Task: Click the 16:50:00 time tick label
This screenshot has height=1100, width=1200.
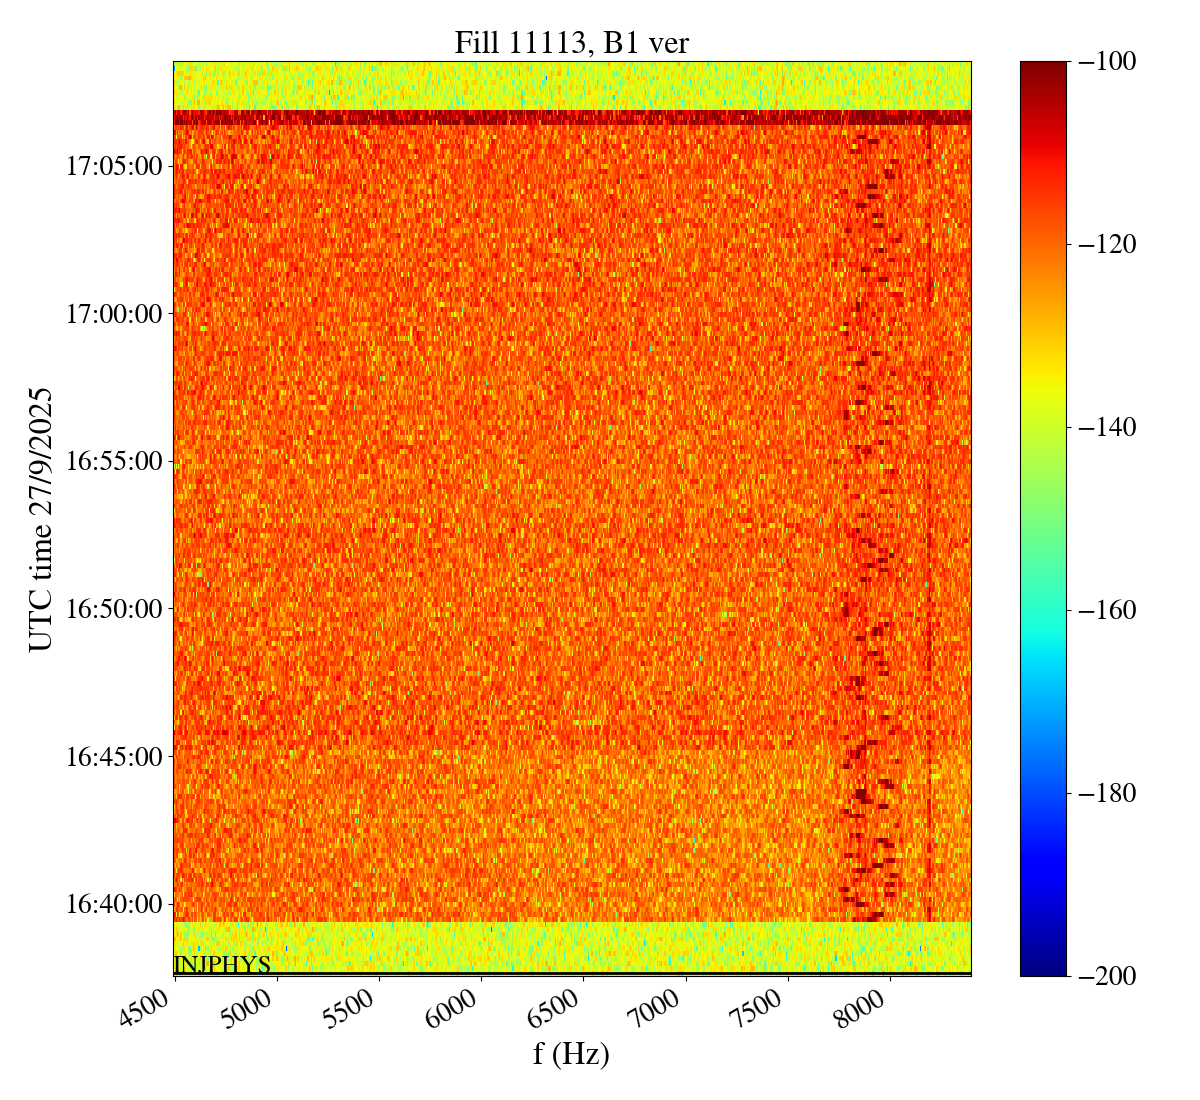Action: point(113,609)
